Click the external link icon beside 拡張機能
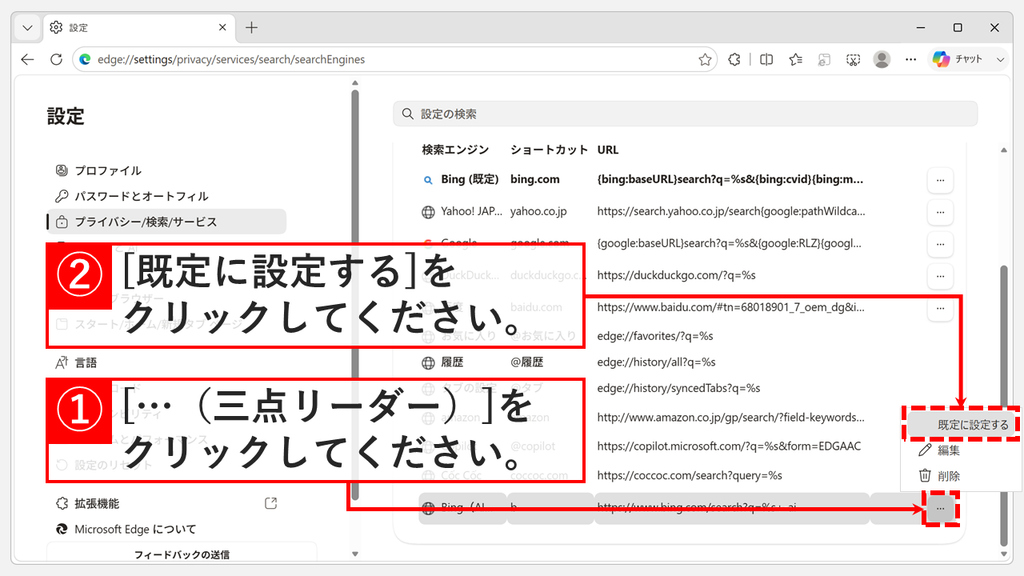Viewport: 1024px width, 576px height. pos(271,504)
